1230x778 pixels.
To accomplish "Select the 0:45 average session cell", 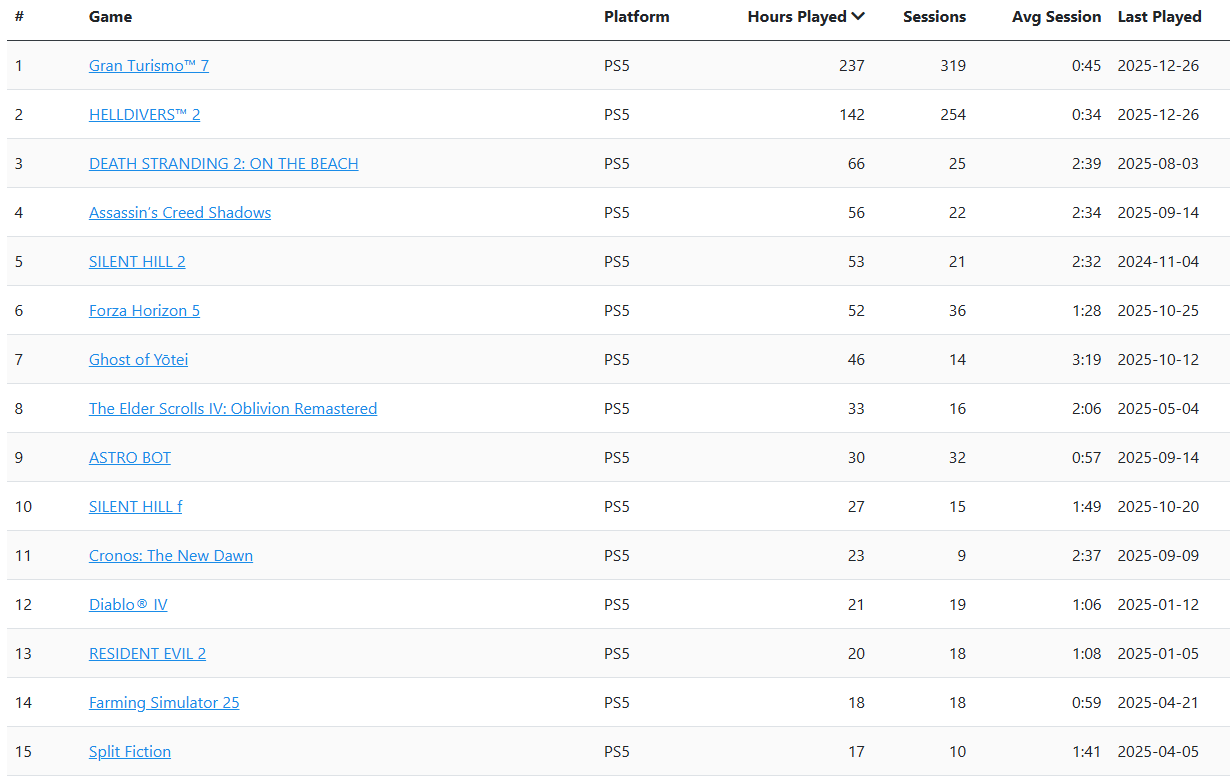I will [x=1086, y=66].
